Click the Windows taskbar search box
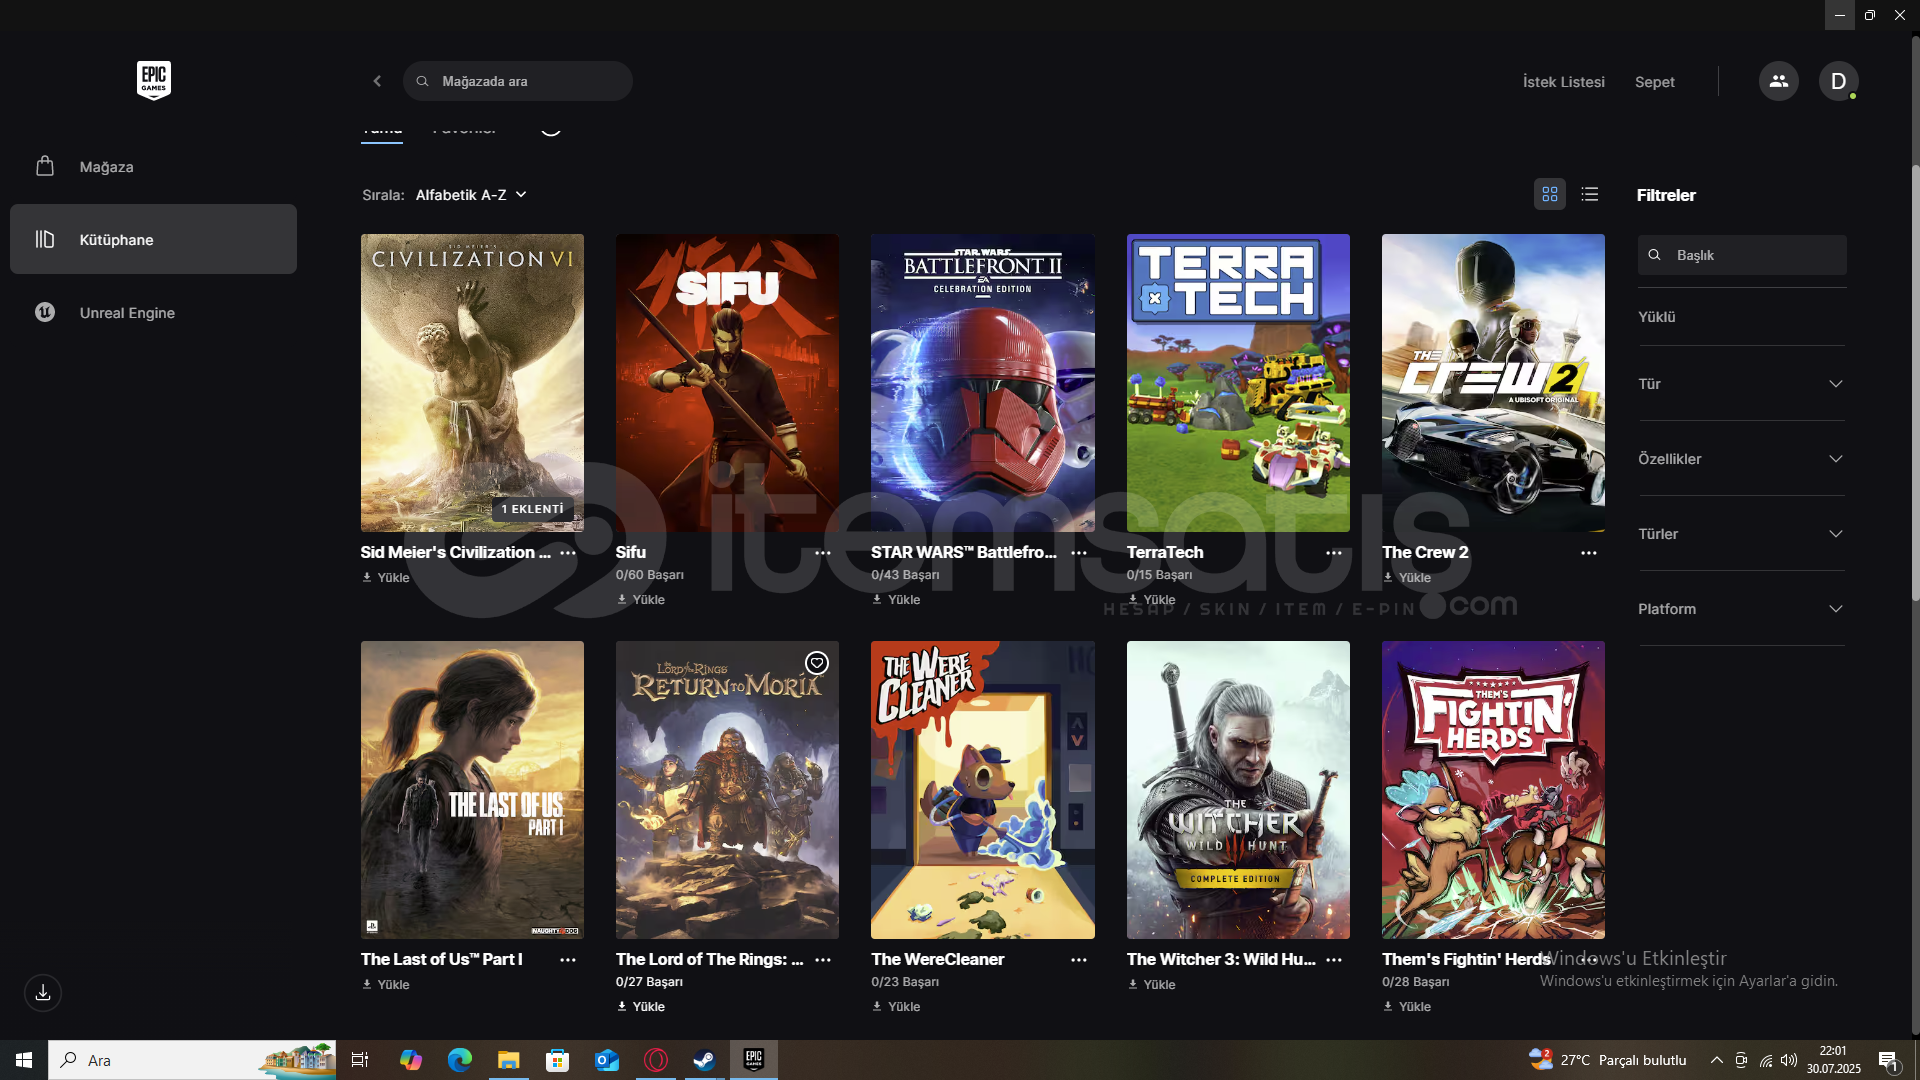 (192, 1060)
